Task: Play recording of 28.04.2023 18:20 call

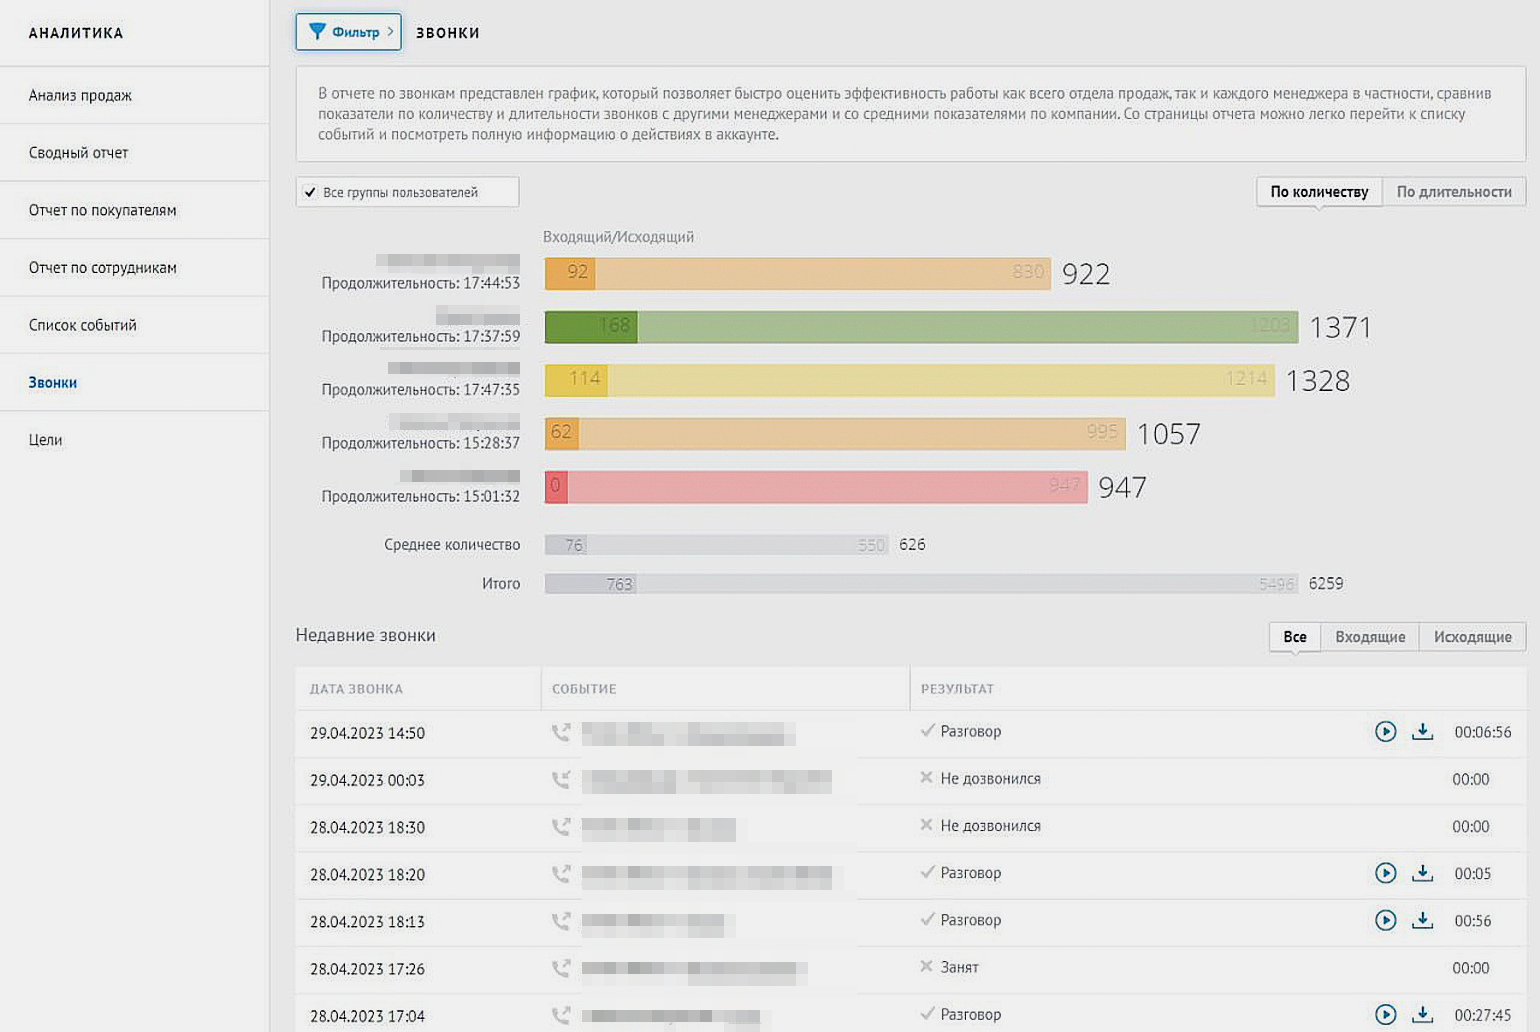Action: (x=1385, y=873)
